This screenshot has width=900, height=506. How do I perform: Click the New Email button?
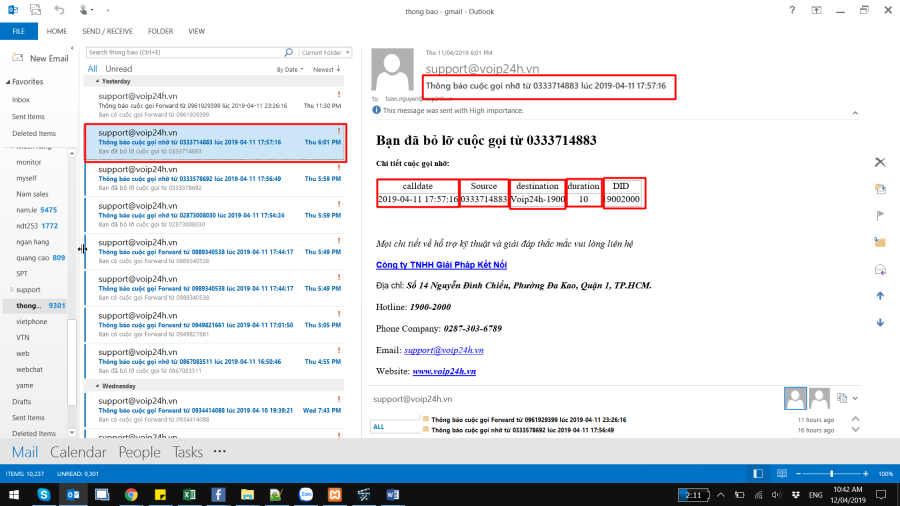point(41,59)
